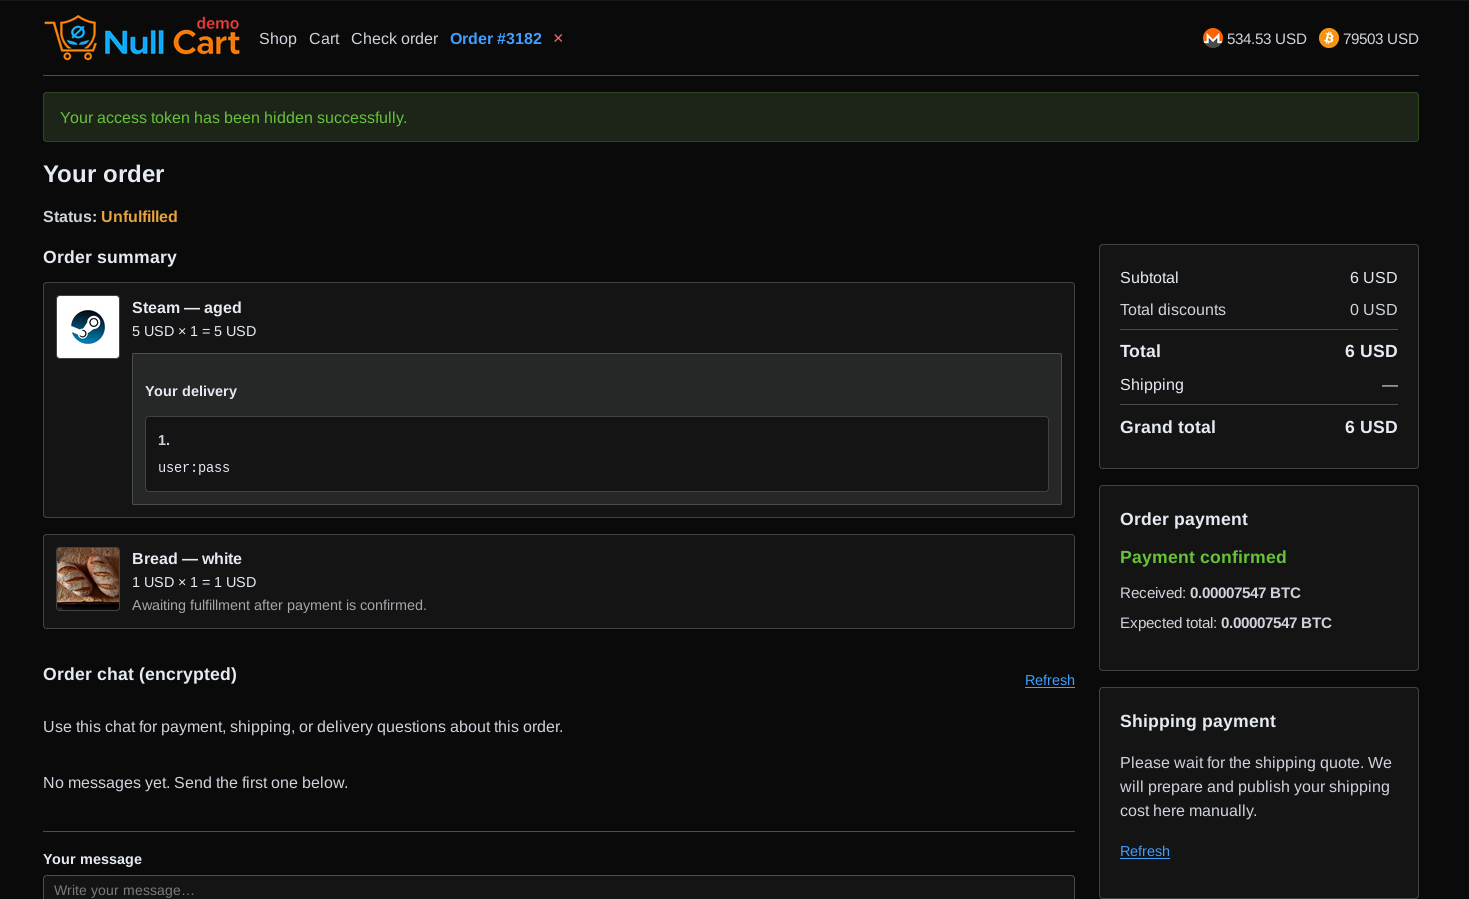Open the Cart page

point(324,38)
